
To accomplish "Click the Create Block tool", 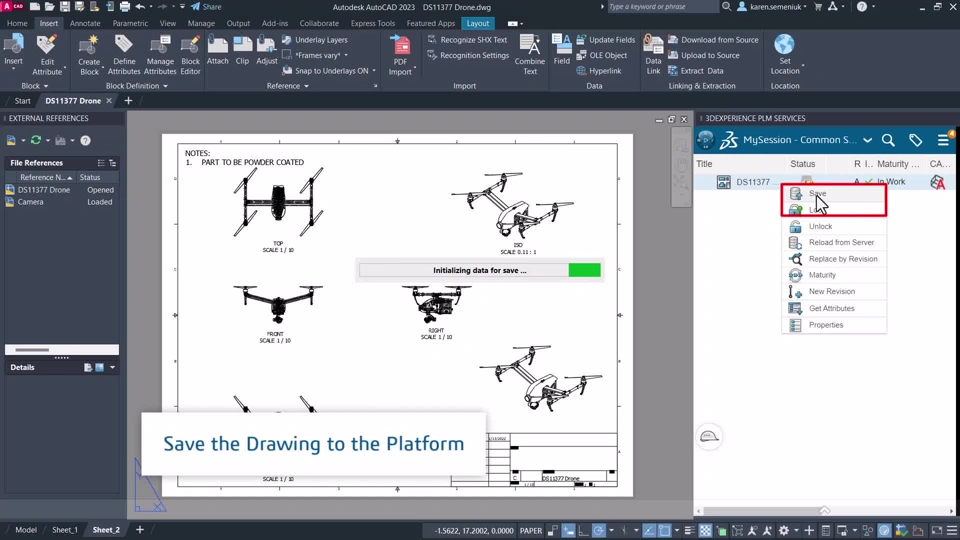I will (x=89, y=54).
